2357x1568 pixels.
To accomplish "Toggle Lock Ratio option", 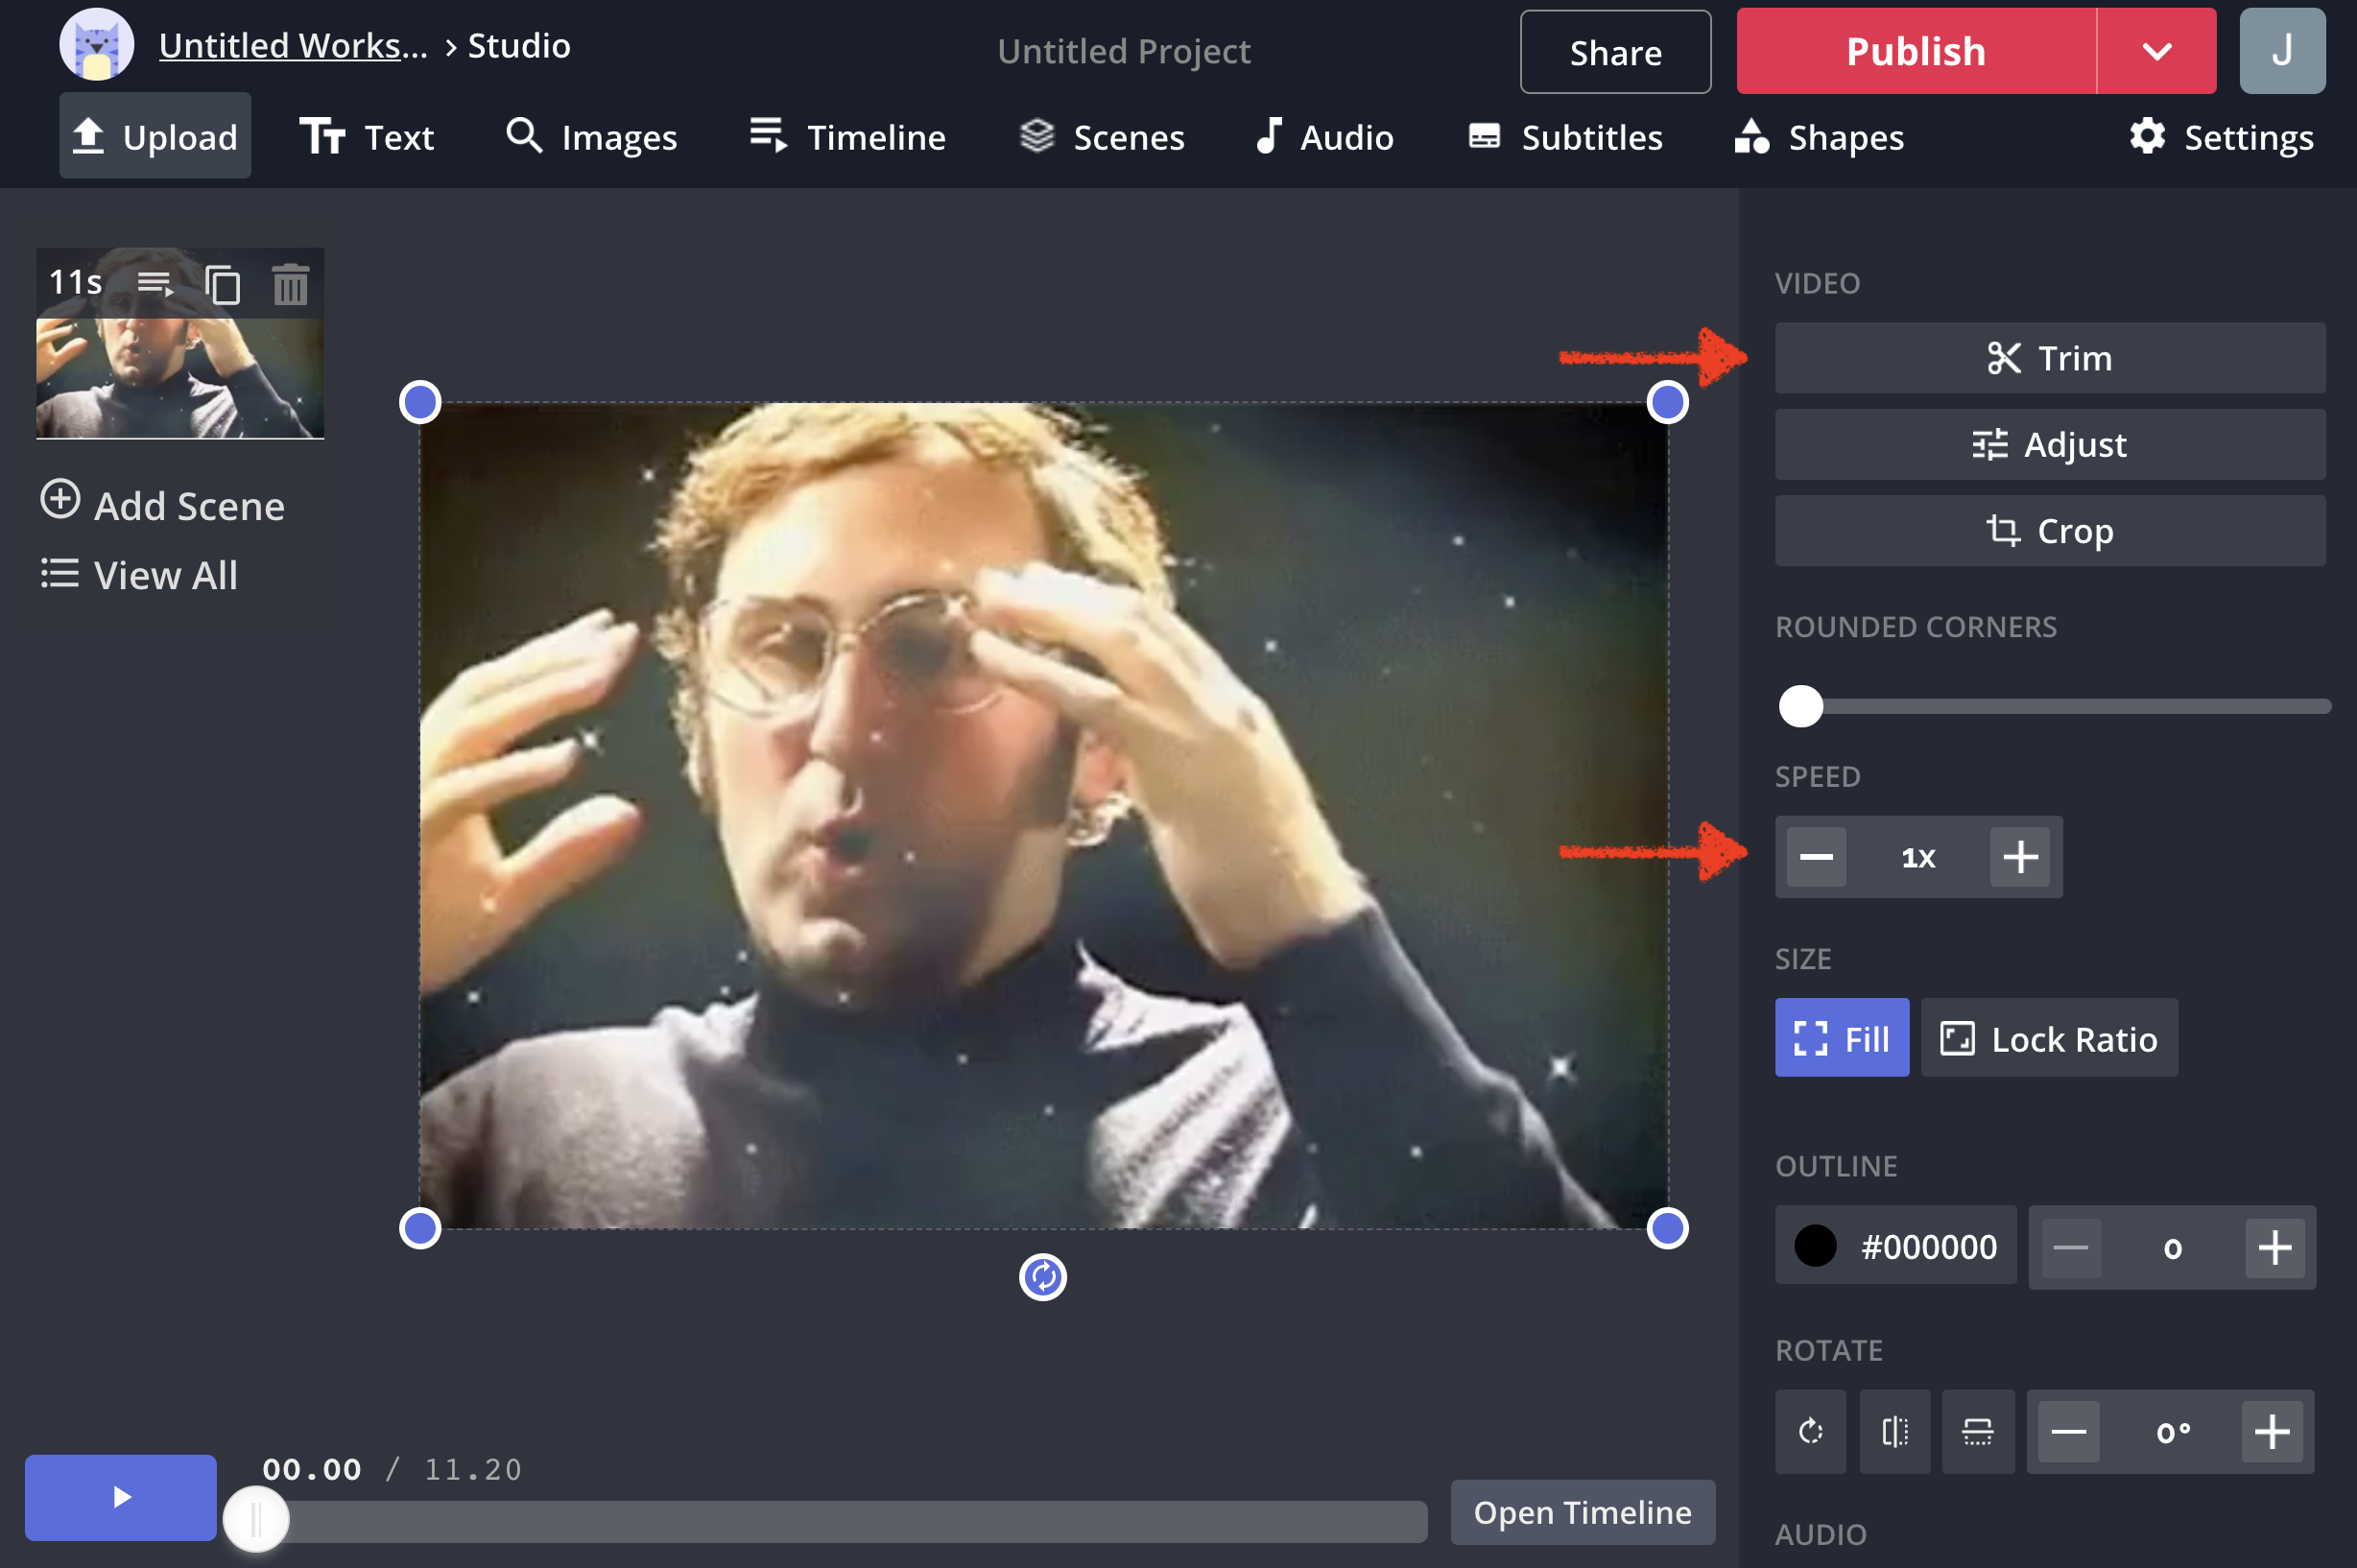I will coord(2048,1038).
